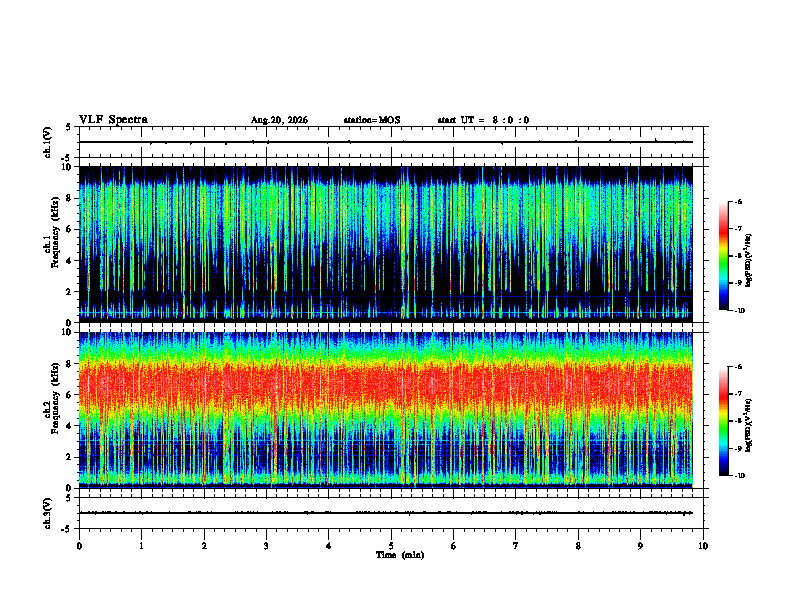Image resolution: width=792 pixels, height=612 pixels.
Task: Click the -10 label on ch.2 colorbar
Action: 737,475
